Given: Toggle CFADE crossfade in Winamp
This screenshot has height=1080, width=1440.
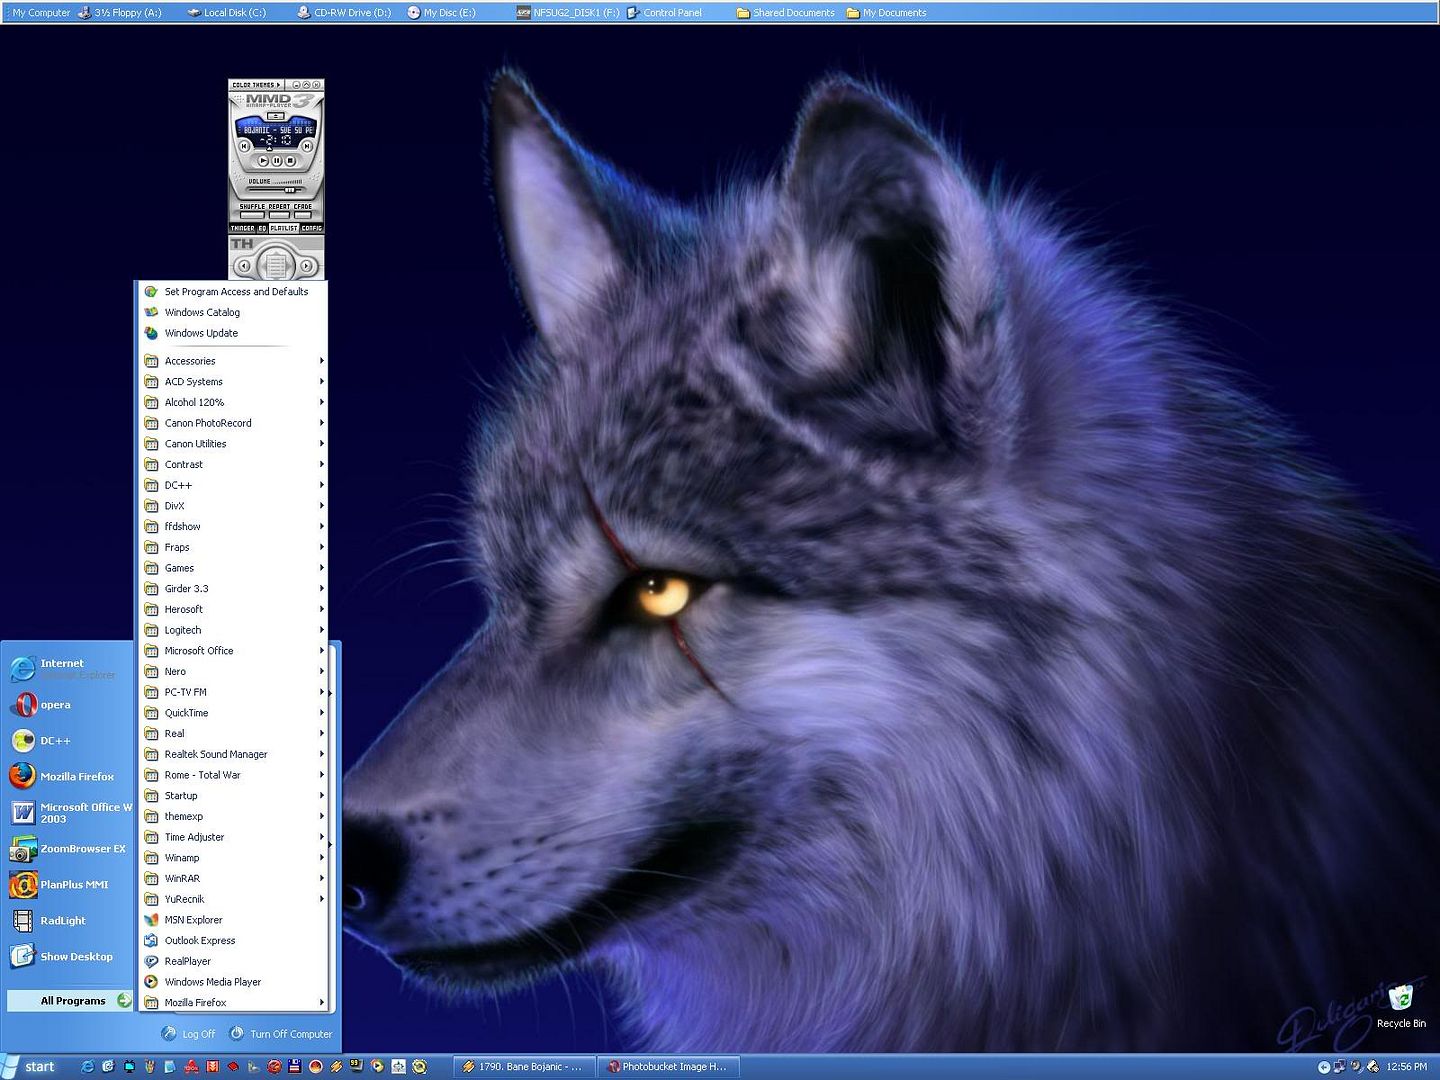Looking at the screenshot, I should pos(303,213).
